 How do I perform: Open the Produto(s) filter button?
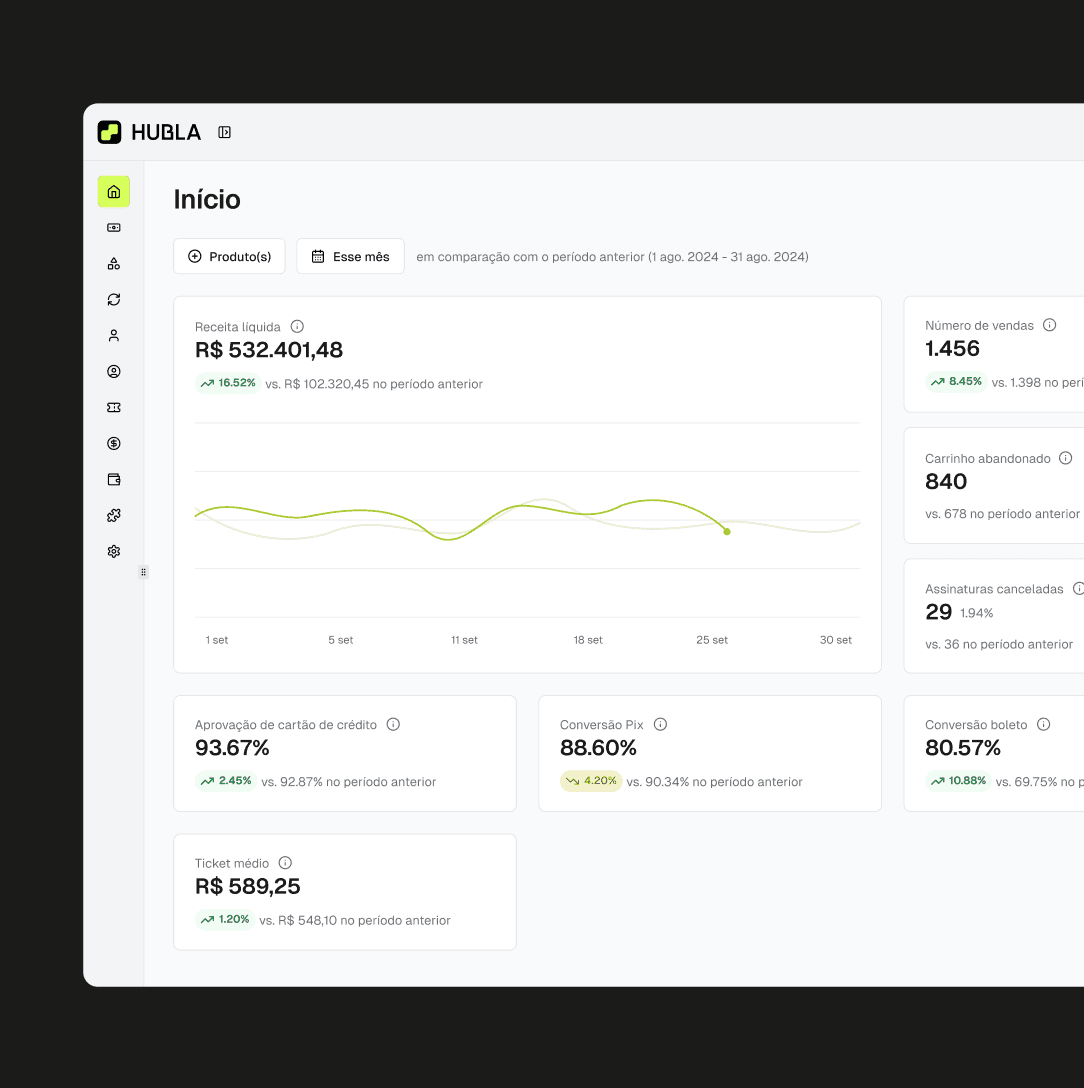(229, 256)
